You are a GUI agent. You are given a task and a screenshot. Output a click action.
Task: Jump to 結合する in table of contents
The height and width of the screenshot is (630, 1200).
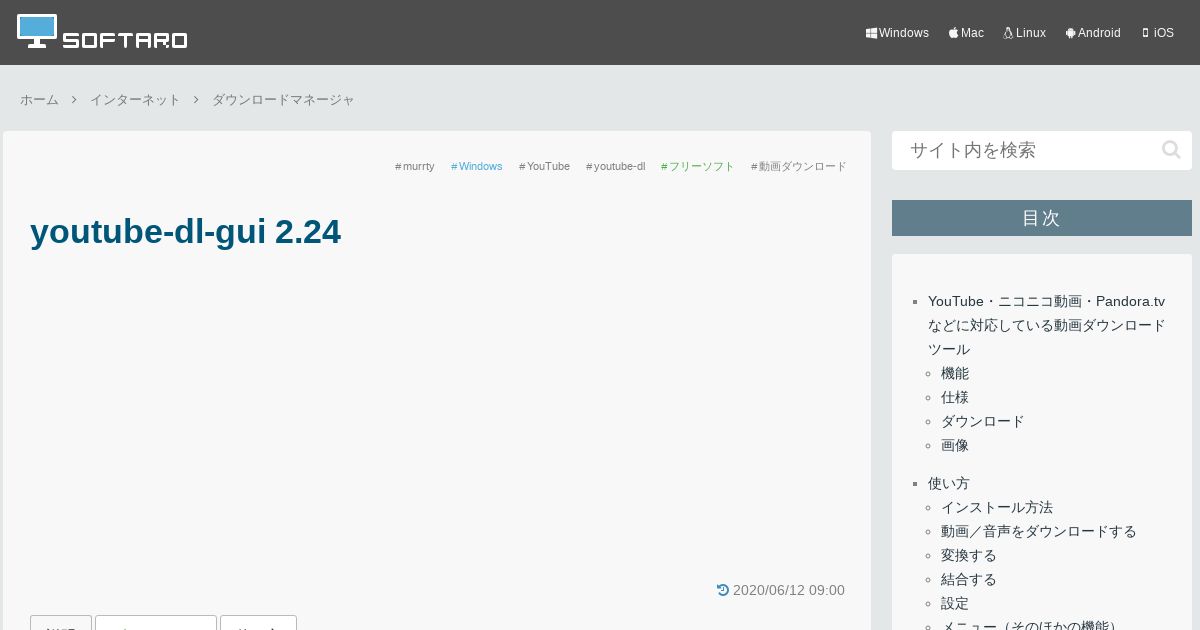click(x=969, y=579)
